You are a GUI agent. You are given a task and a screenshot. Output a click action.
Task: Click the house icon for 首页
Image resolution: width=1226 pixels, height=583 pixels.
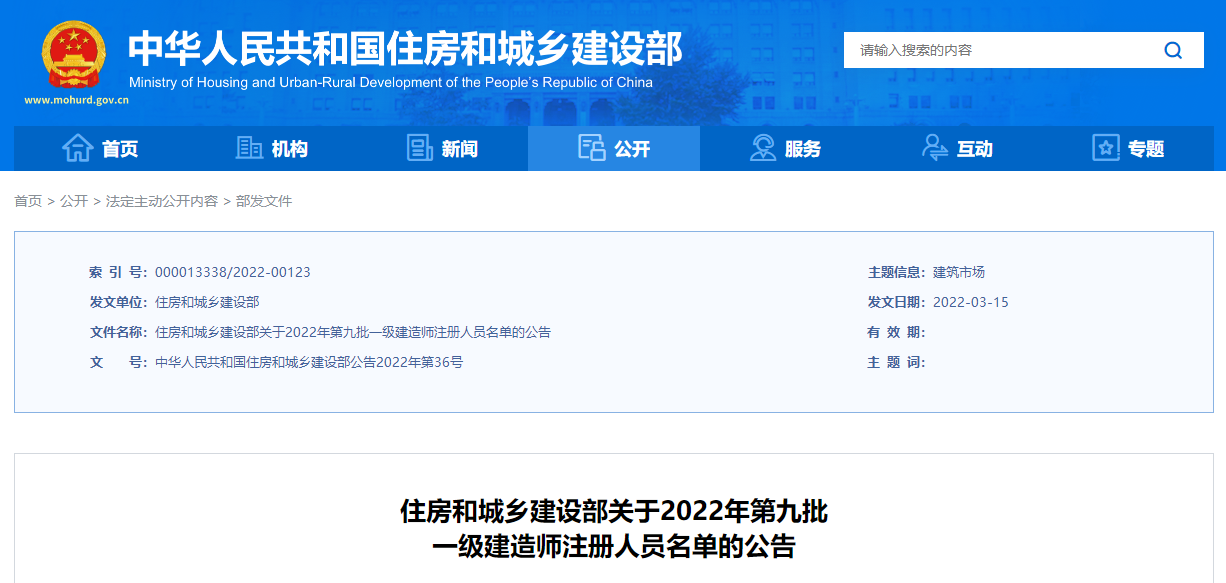[77, 148]
